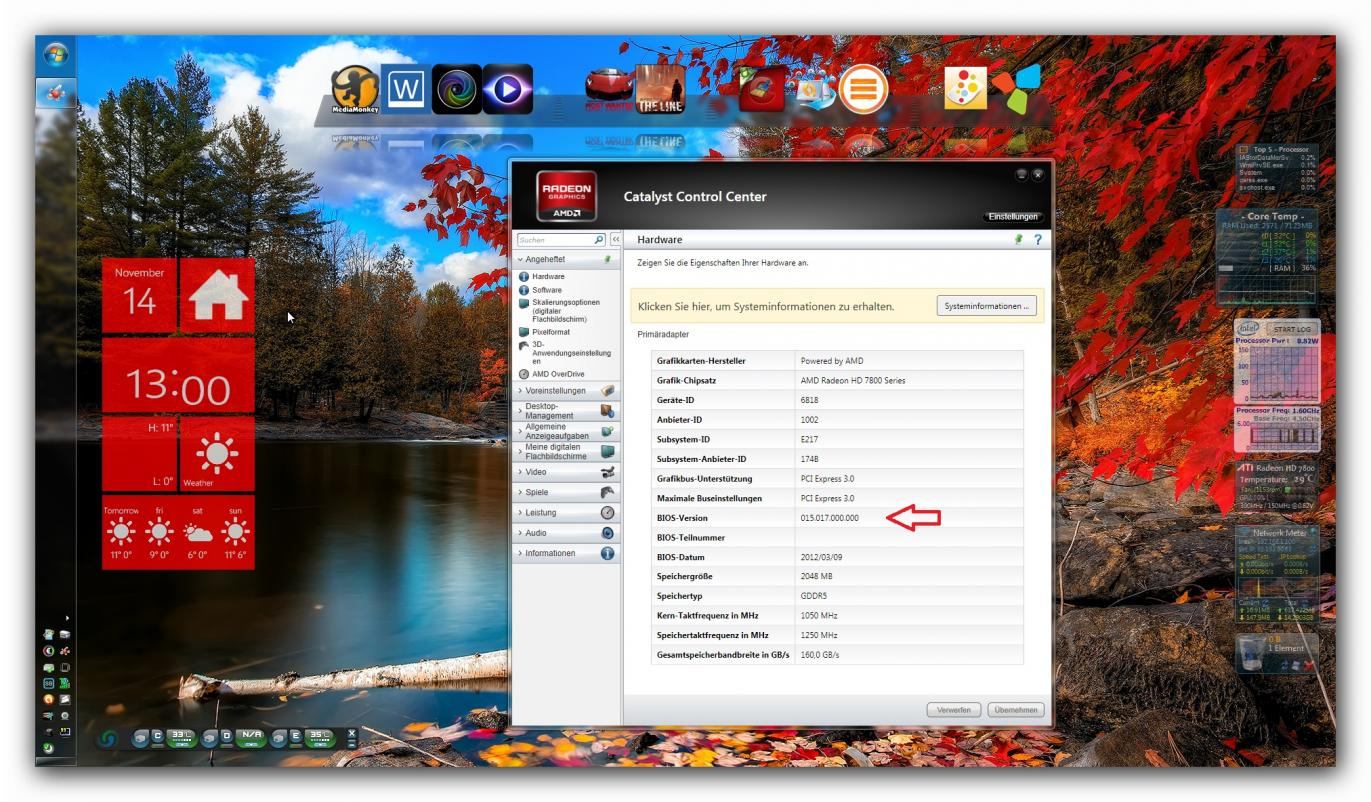Open the colorful blocks dock icon
The width and height of the screenshot is (1371, 802).
coord(1015,88)
